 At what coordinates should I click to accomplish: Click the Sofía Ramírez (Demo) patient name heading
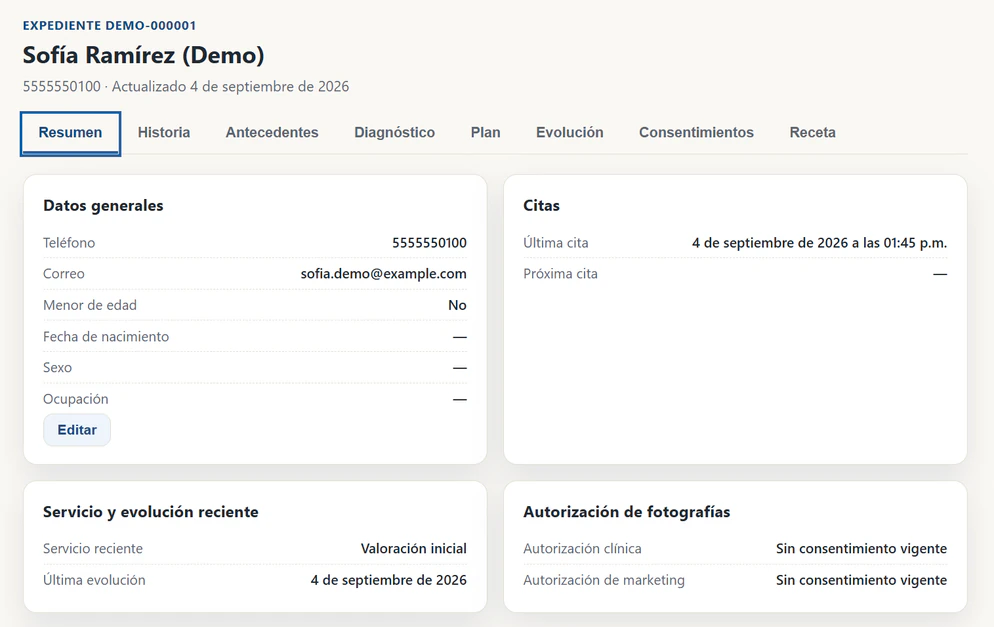(x=143, y=56)
